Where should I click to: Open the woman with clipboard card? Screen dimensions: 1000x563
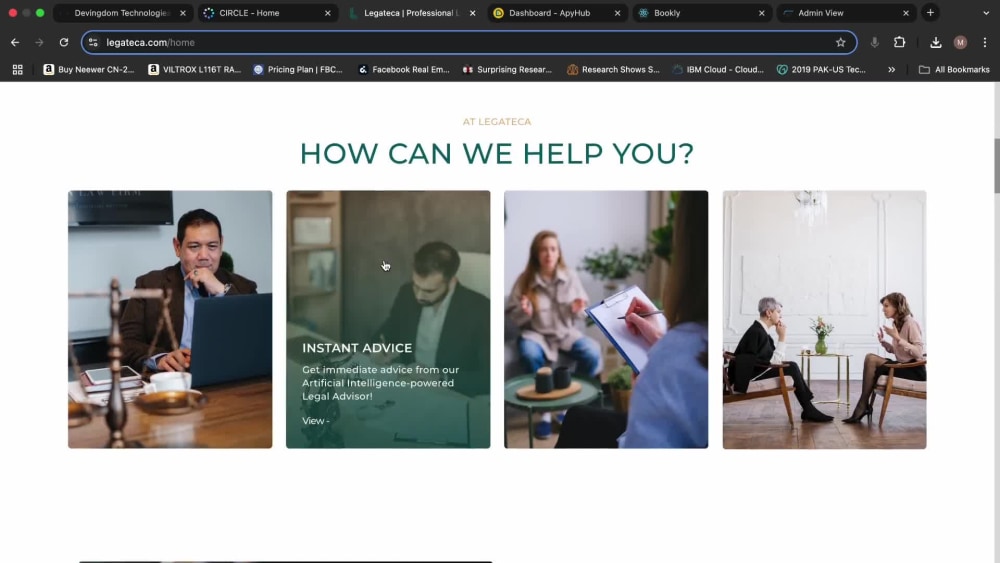pos(606,319)
